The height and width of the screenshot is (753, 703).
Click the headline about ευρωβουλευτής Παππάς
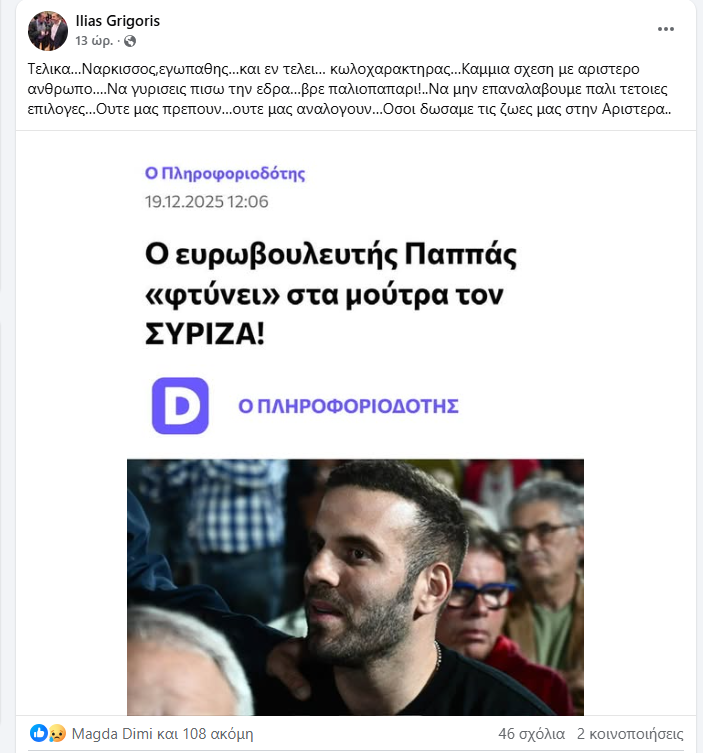(x=331, y=294)
